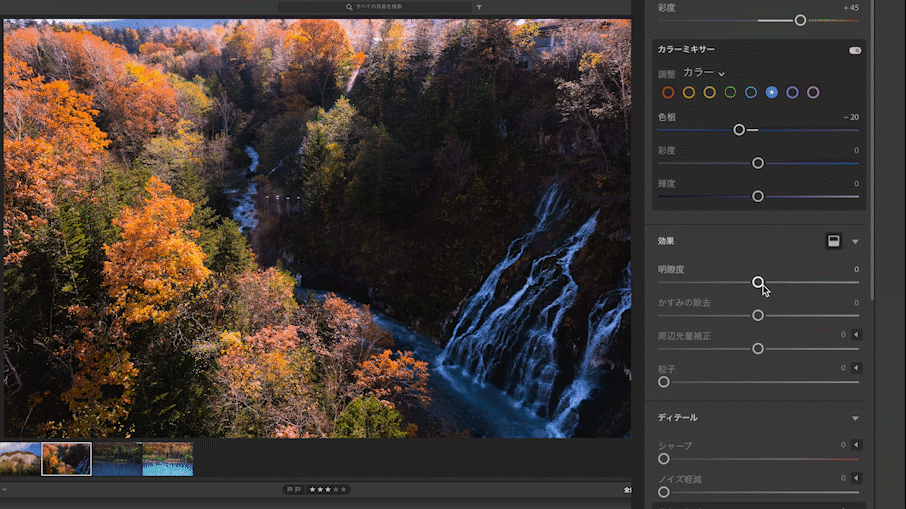Click the ディテール section title
Image resolution: width=906 pixels, height=509 pixels.
click(x=677, y=418)
